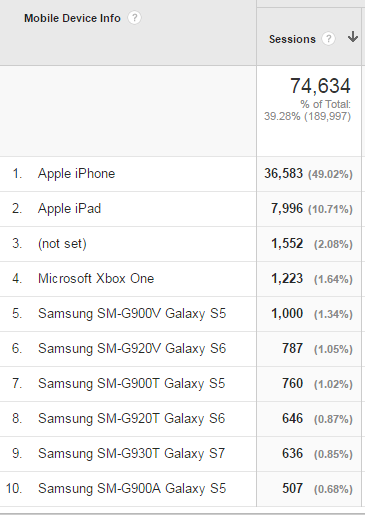Click Xbox One sessions count 1,223
This screenshot has height=515, width=365.
pos(287,279)
